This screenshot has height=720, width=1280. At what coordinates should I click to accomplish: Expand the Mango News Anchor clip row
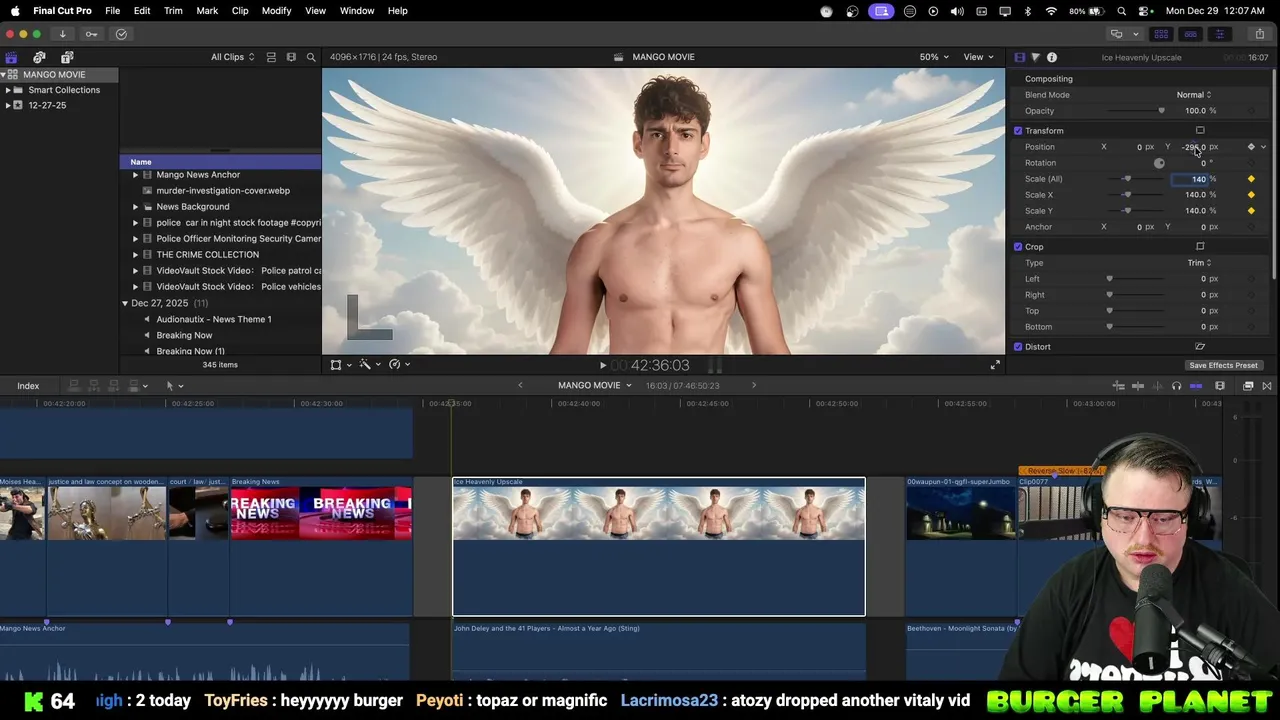[136, 175]
